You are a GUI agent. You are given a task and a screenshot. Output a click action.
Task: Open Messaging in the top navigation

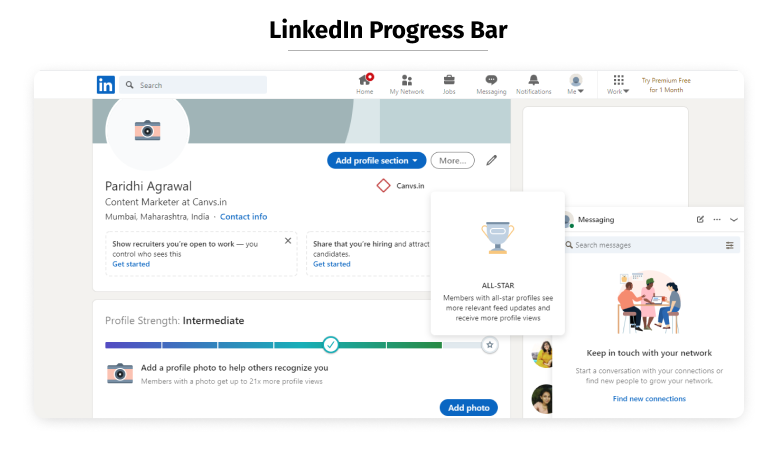tap(491, 84)
